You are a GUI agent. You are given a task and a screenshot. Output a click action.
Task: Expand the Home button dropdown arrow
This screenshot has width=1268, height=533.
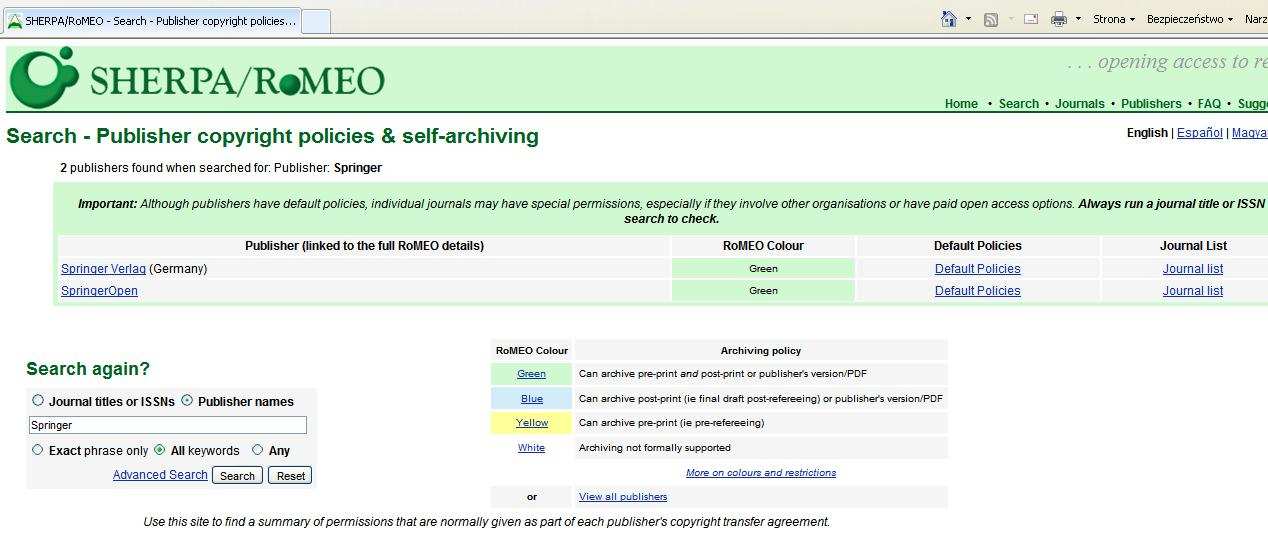pyautogui.click(x=968, y=19)
